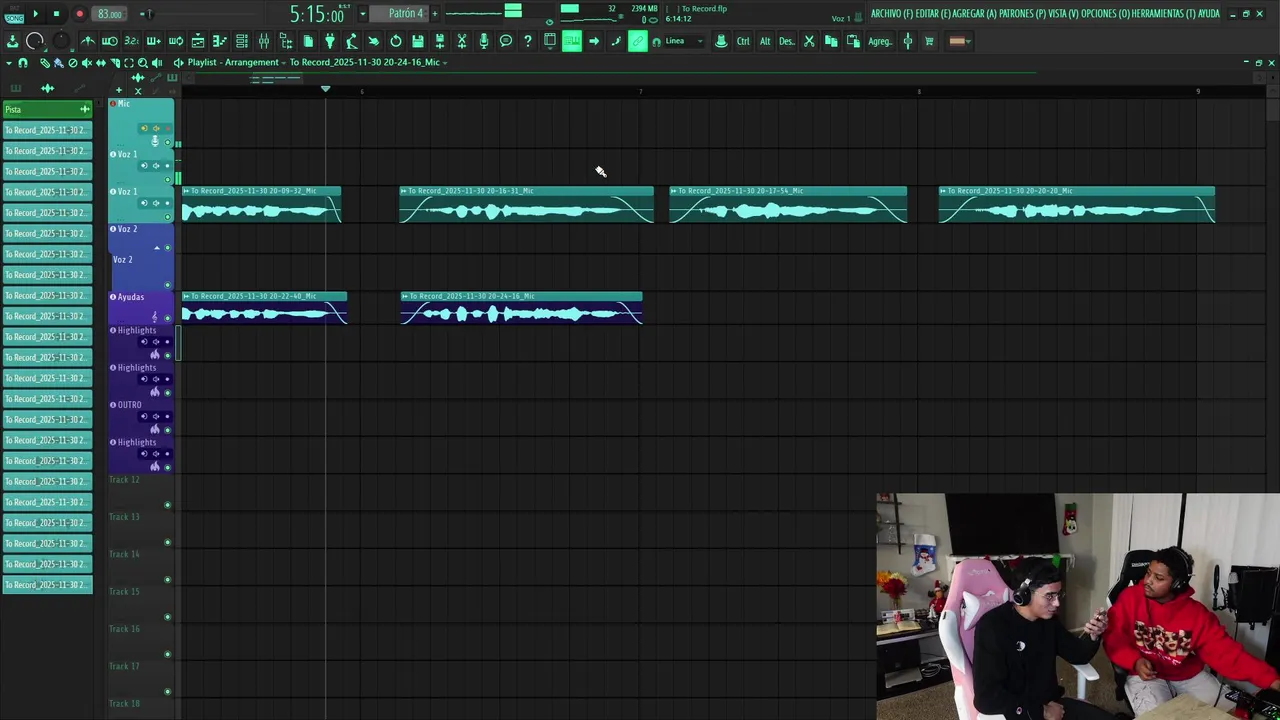Toggle loop recording icon

click(x=176, y=41)
